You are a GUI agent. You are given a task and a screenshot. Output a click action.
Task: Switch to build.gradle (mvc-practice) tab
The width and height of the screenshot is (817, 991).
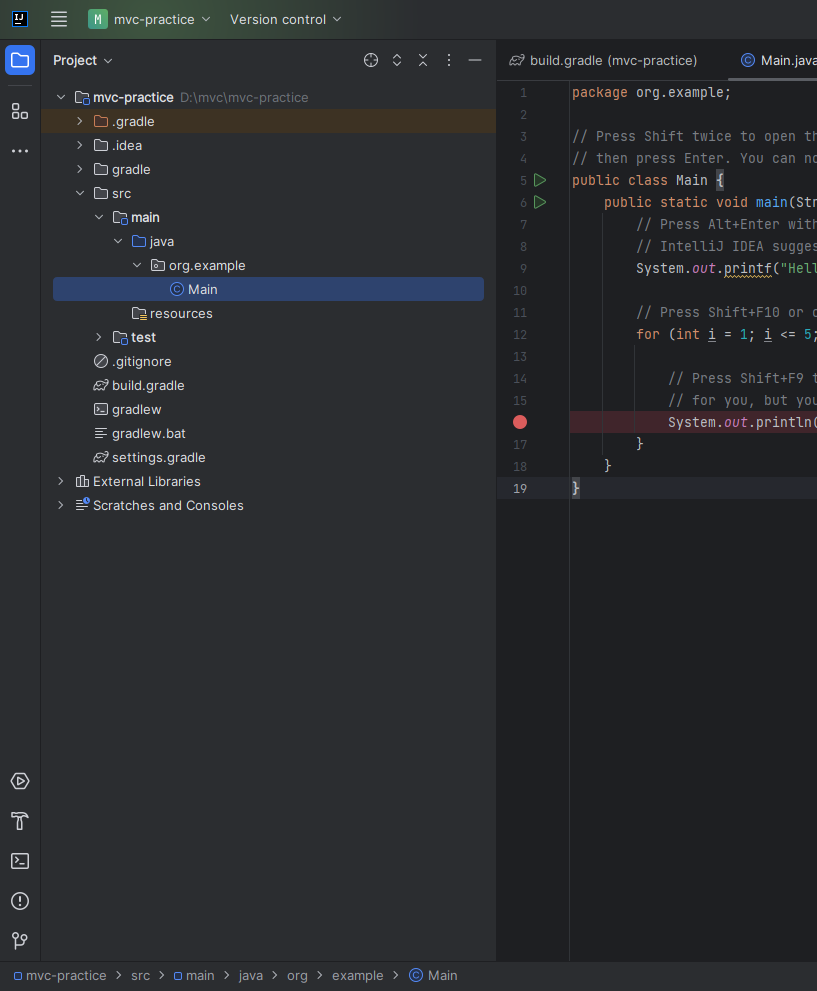(x=603, y=60)
